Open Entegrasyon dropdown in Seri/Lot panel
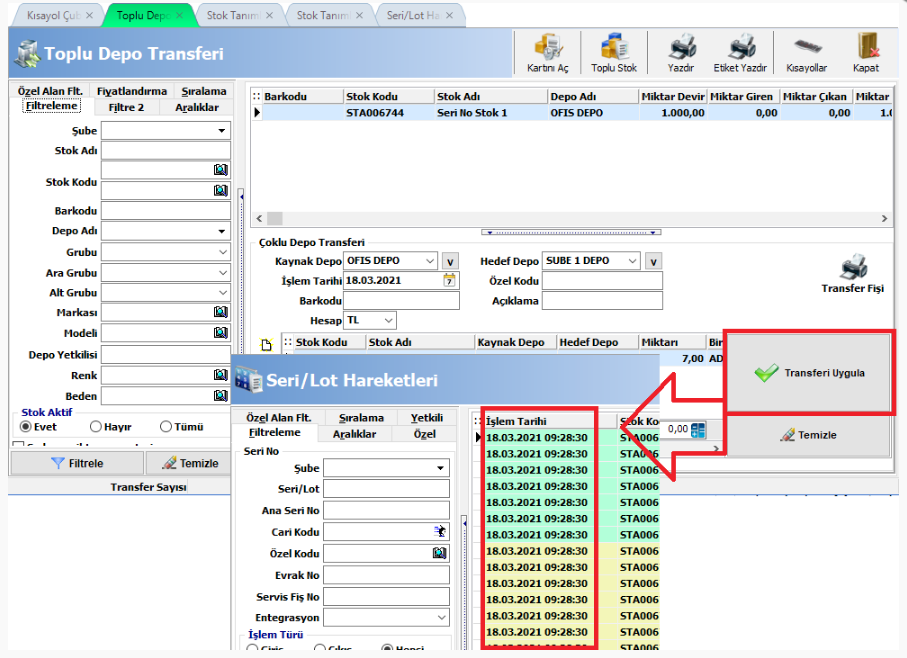 [441, 618]
